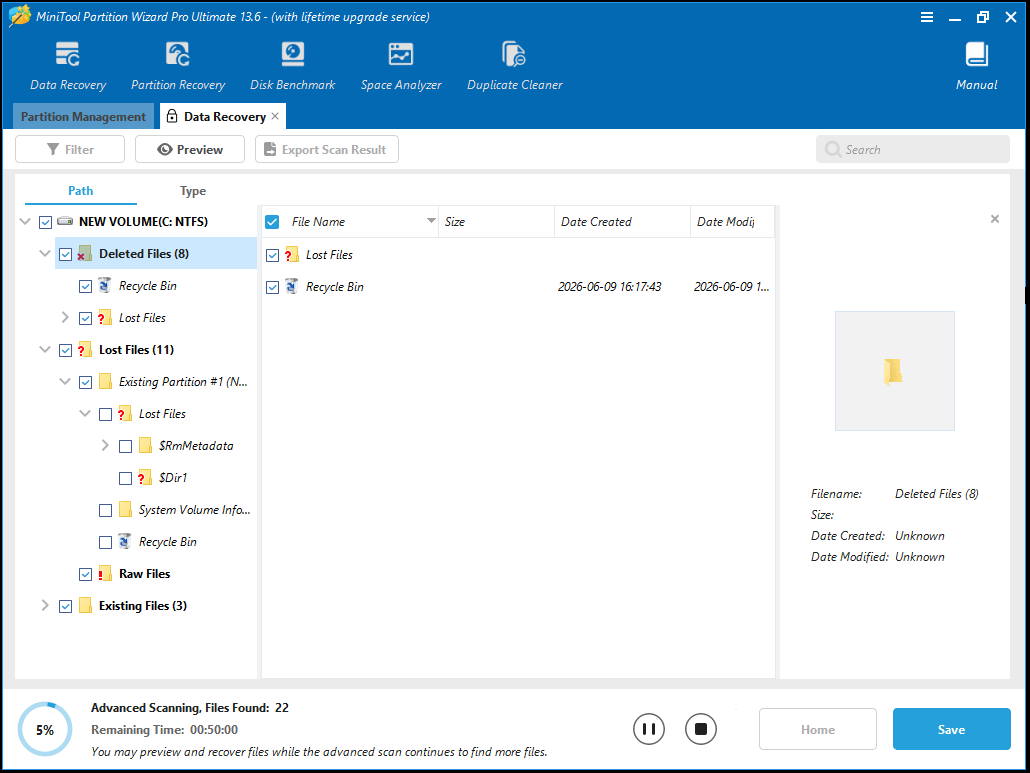Switch to the Type view tab
1030x773 pixels.
point(192,191)
